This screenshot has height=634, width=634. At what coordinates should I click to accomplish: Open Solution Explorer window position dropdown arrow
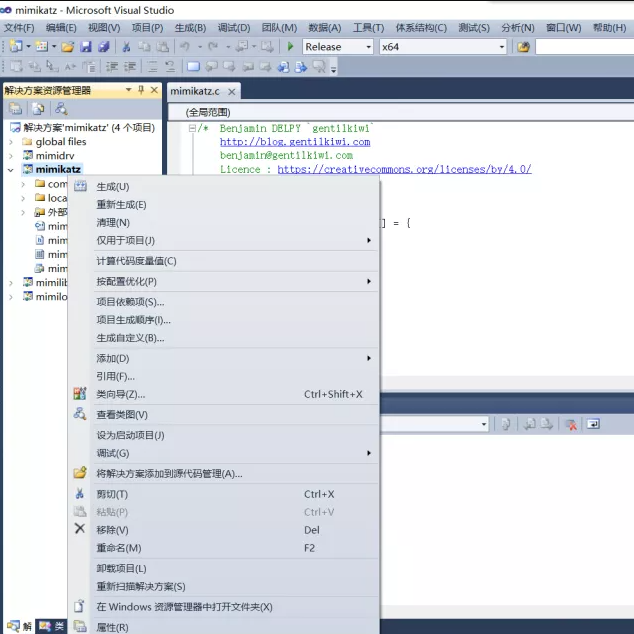click(x=129, y=90)
